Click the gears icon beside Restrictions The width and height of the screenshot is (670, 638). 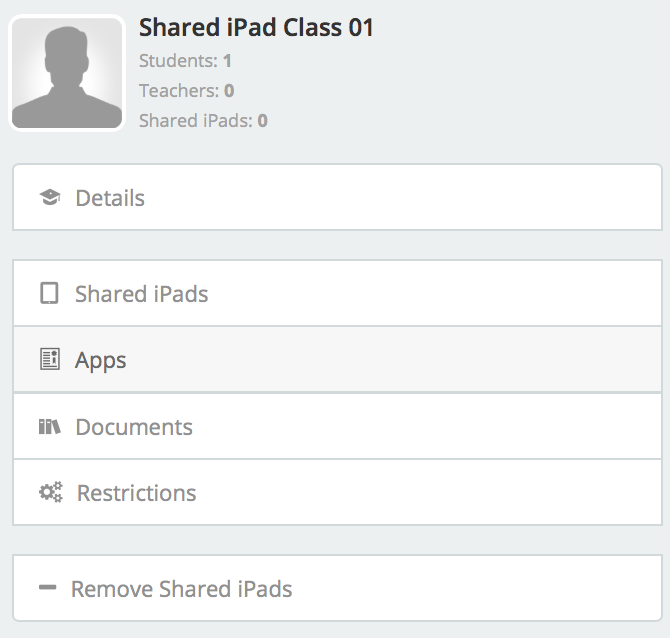click(x=51, y=492)
